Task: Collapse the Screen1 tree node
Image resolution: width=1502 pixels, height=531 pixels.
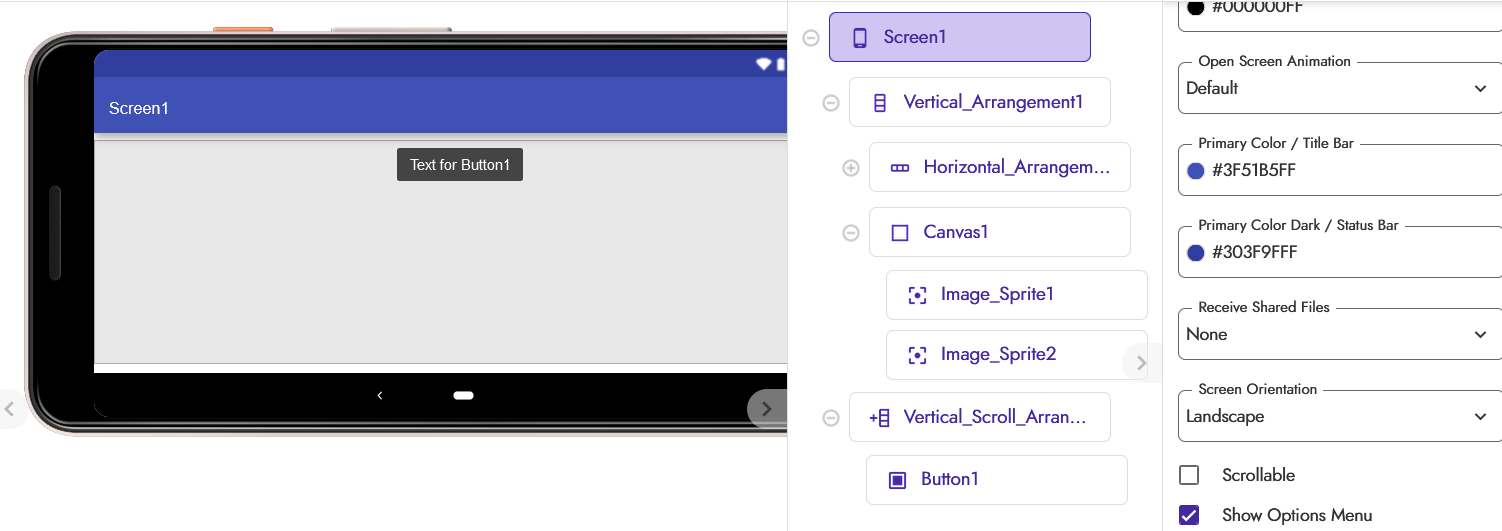Action: tap(811, 38)
